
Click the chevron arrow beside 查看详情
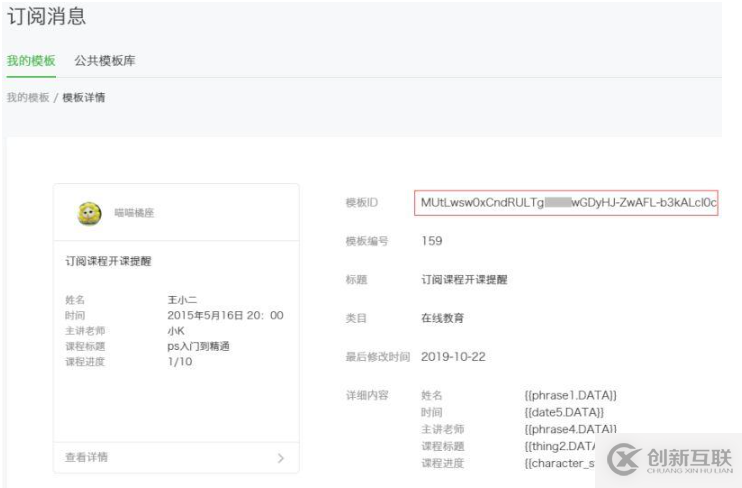coord(281,458)
